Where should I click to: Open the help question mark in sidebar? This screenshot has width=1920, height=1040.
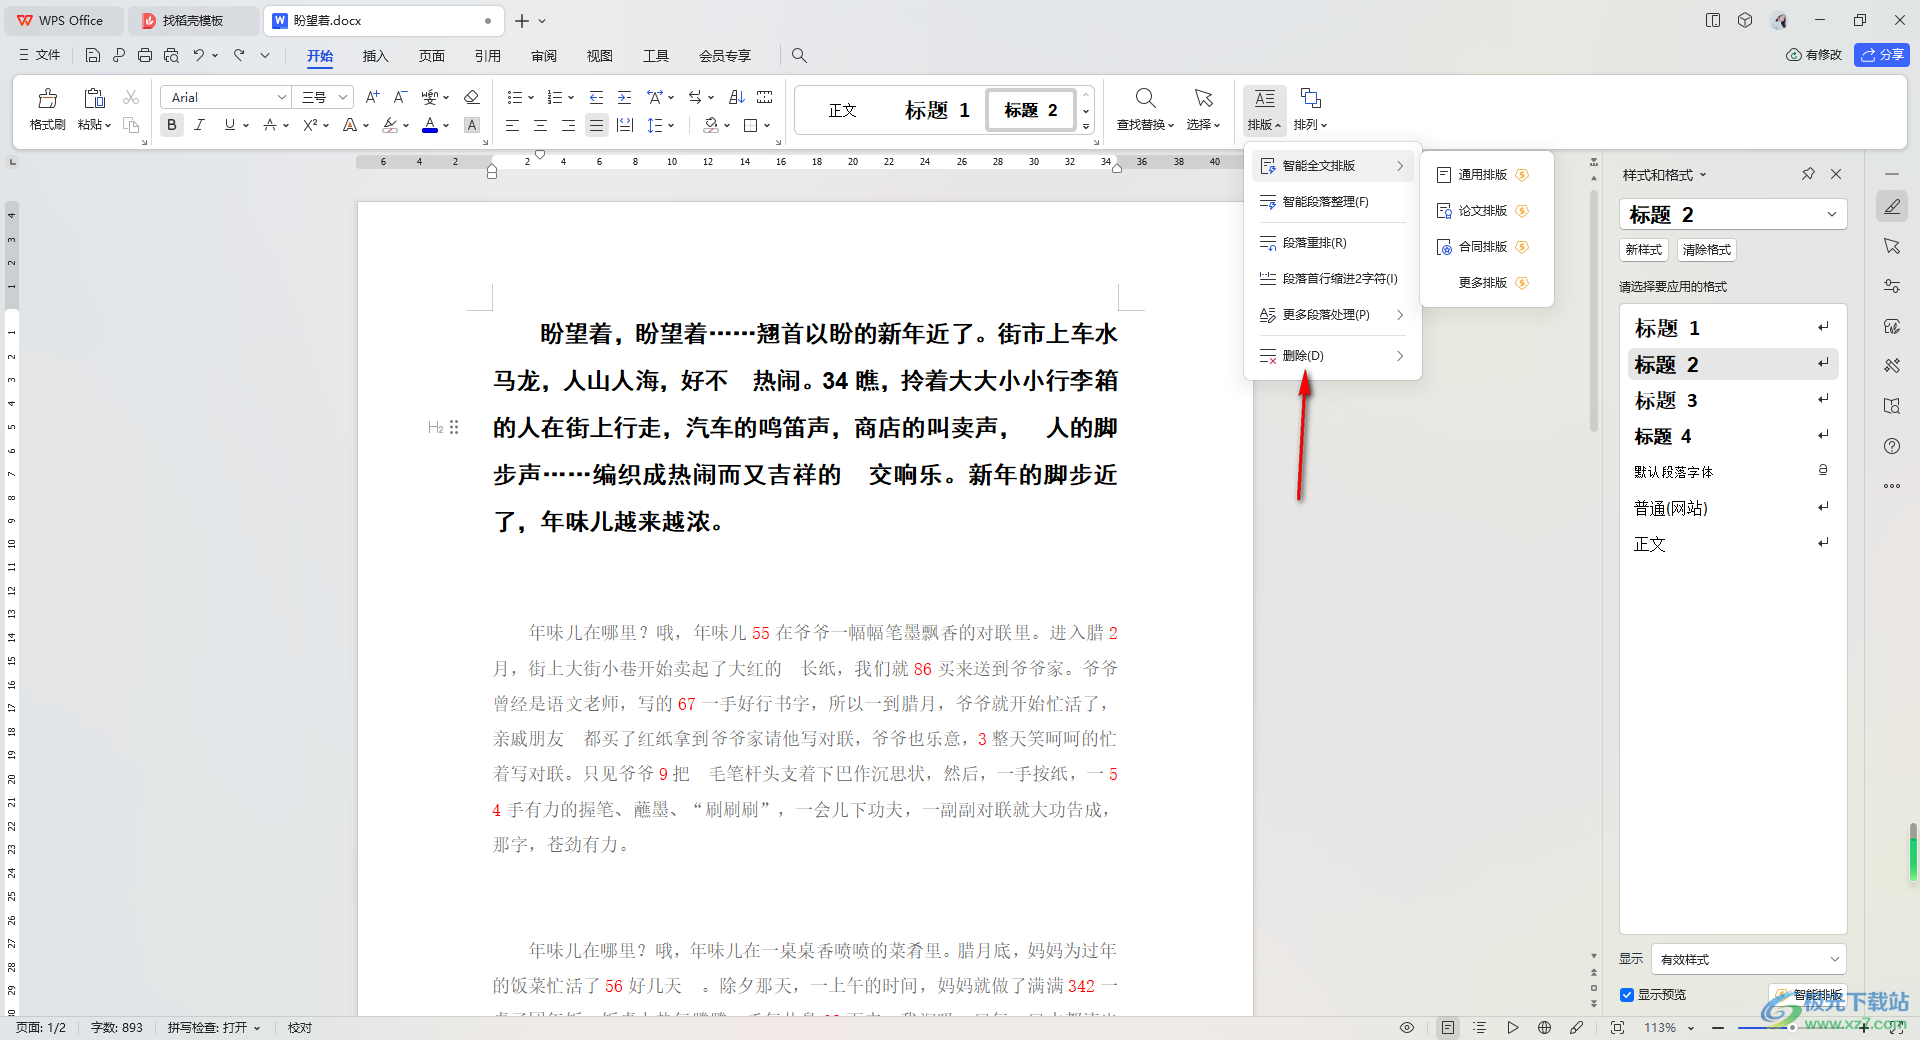pyautogui.click(x=1892, y=446)
